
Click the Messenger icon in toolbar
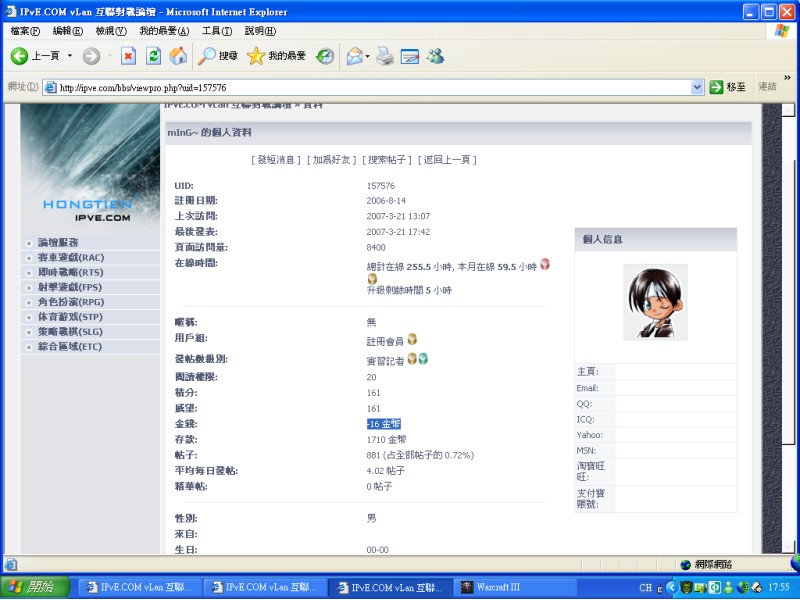[435, 57]
